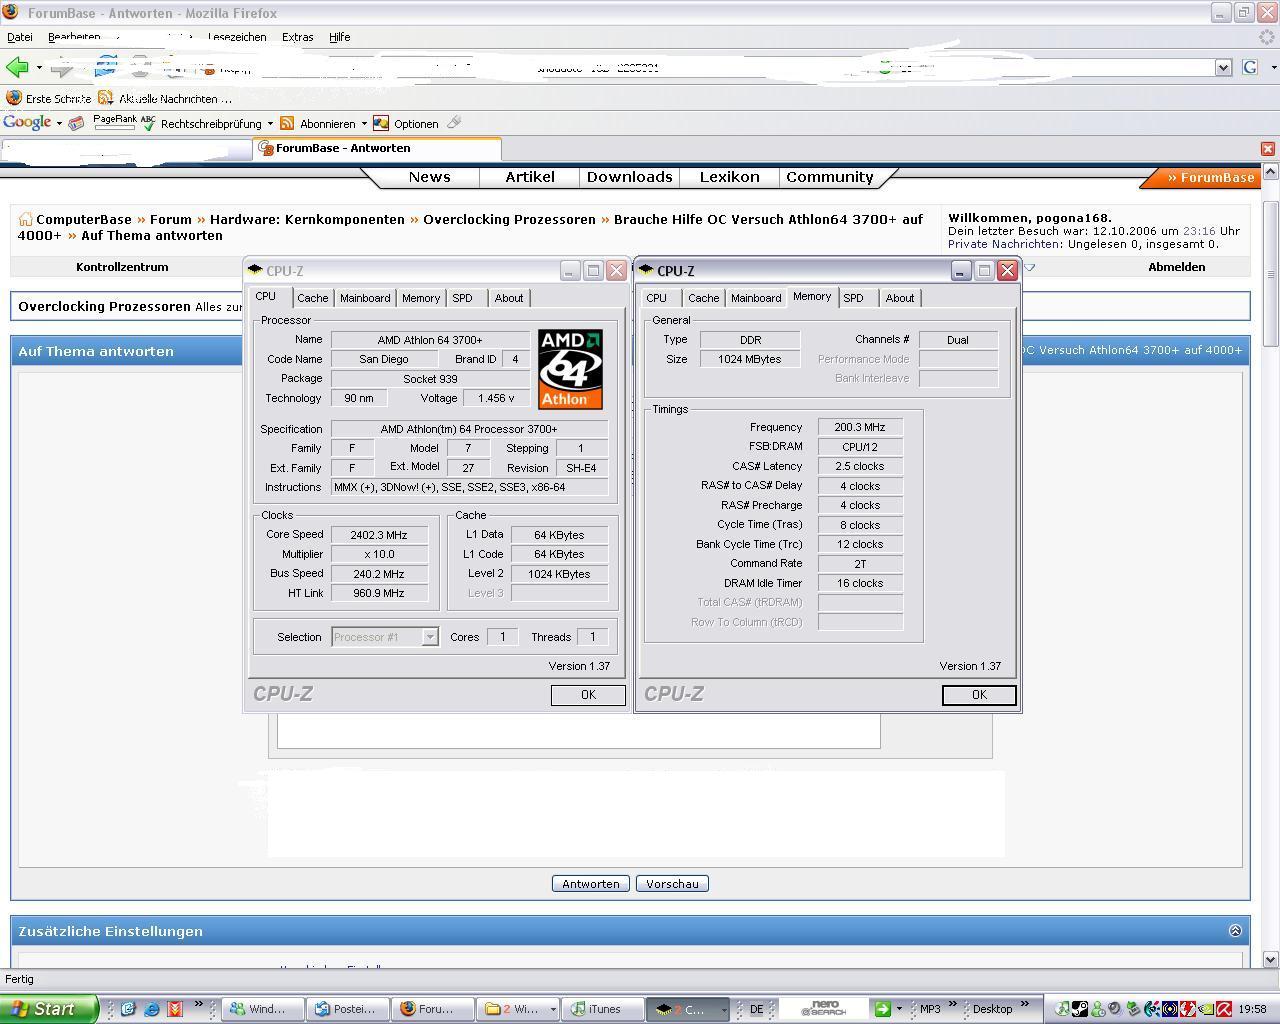The image size is (1280, 1024).
Task: Open the address bar URL dropdown
Action: pyautogui.click(x=1223, y=67)
